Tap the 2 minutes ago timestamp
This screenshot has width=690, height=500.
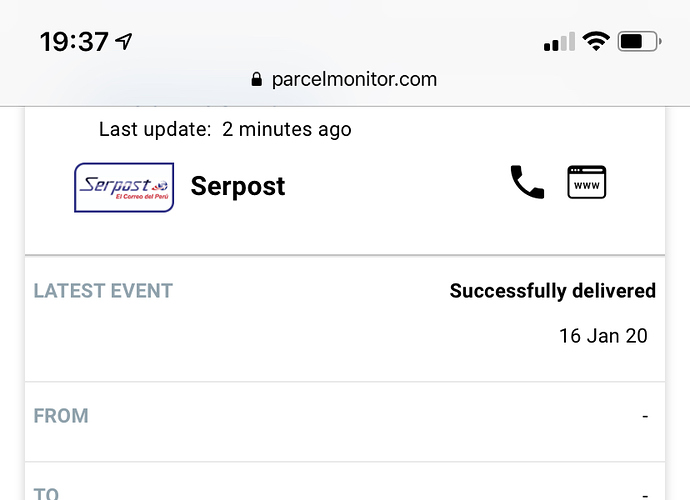click(287, 129)
